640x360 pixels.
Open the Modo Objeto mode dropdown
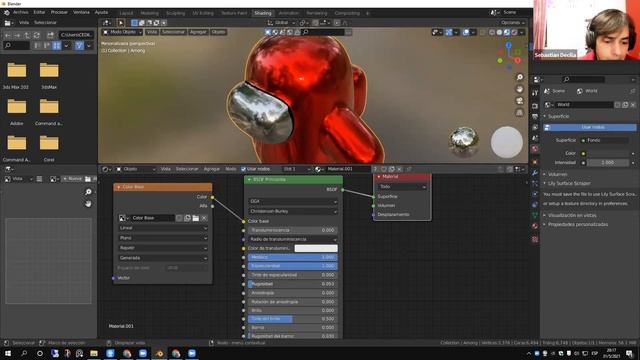click(122, 32)
